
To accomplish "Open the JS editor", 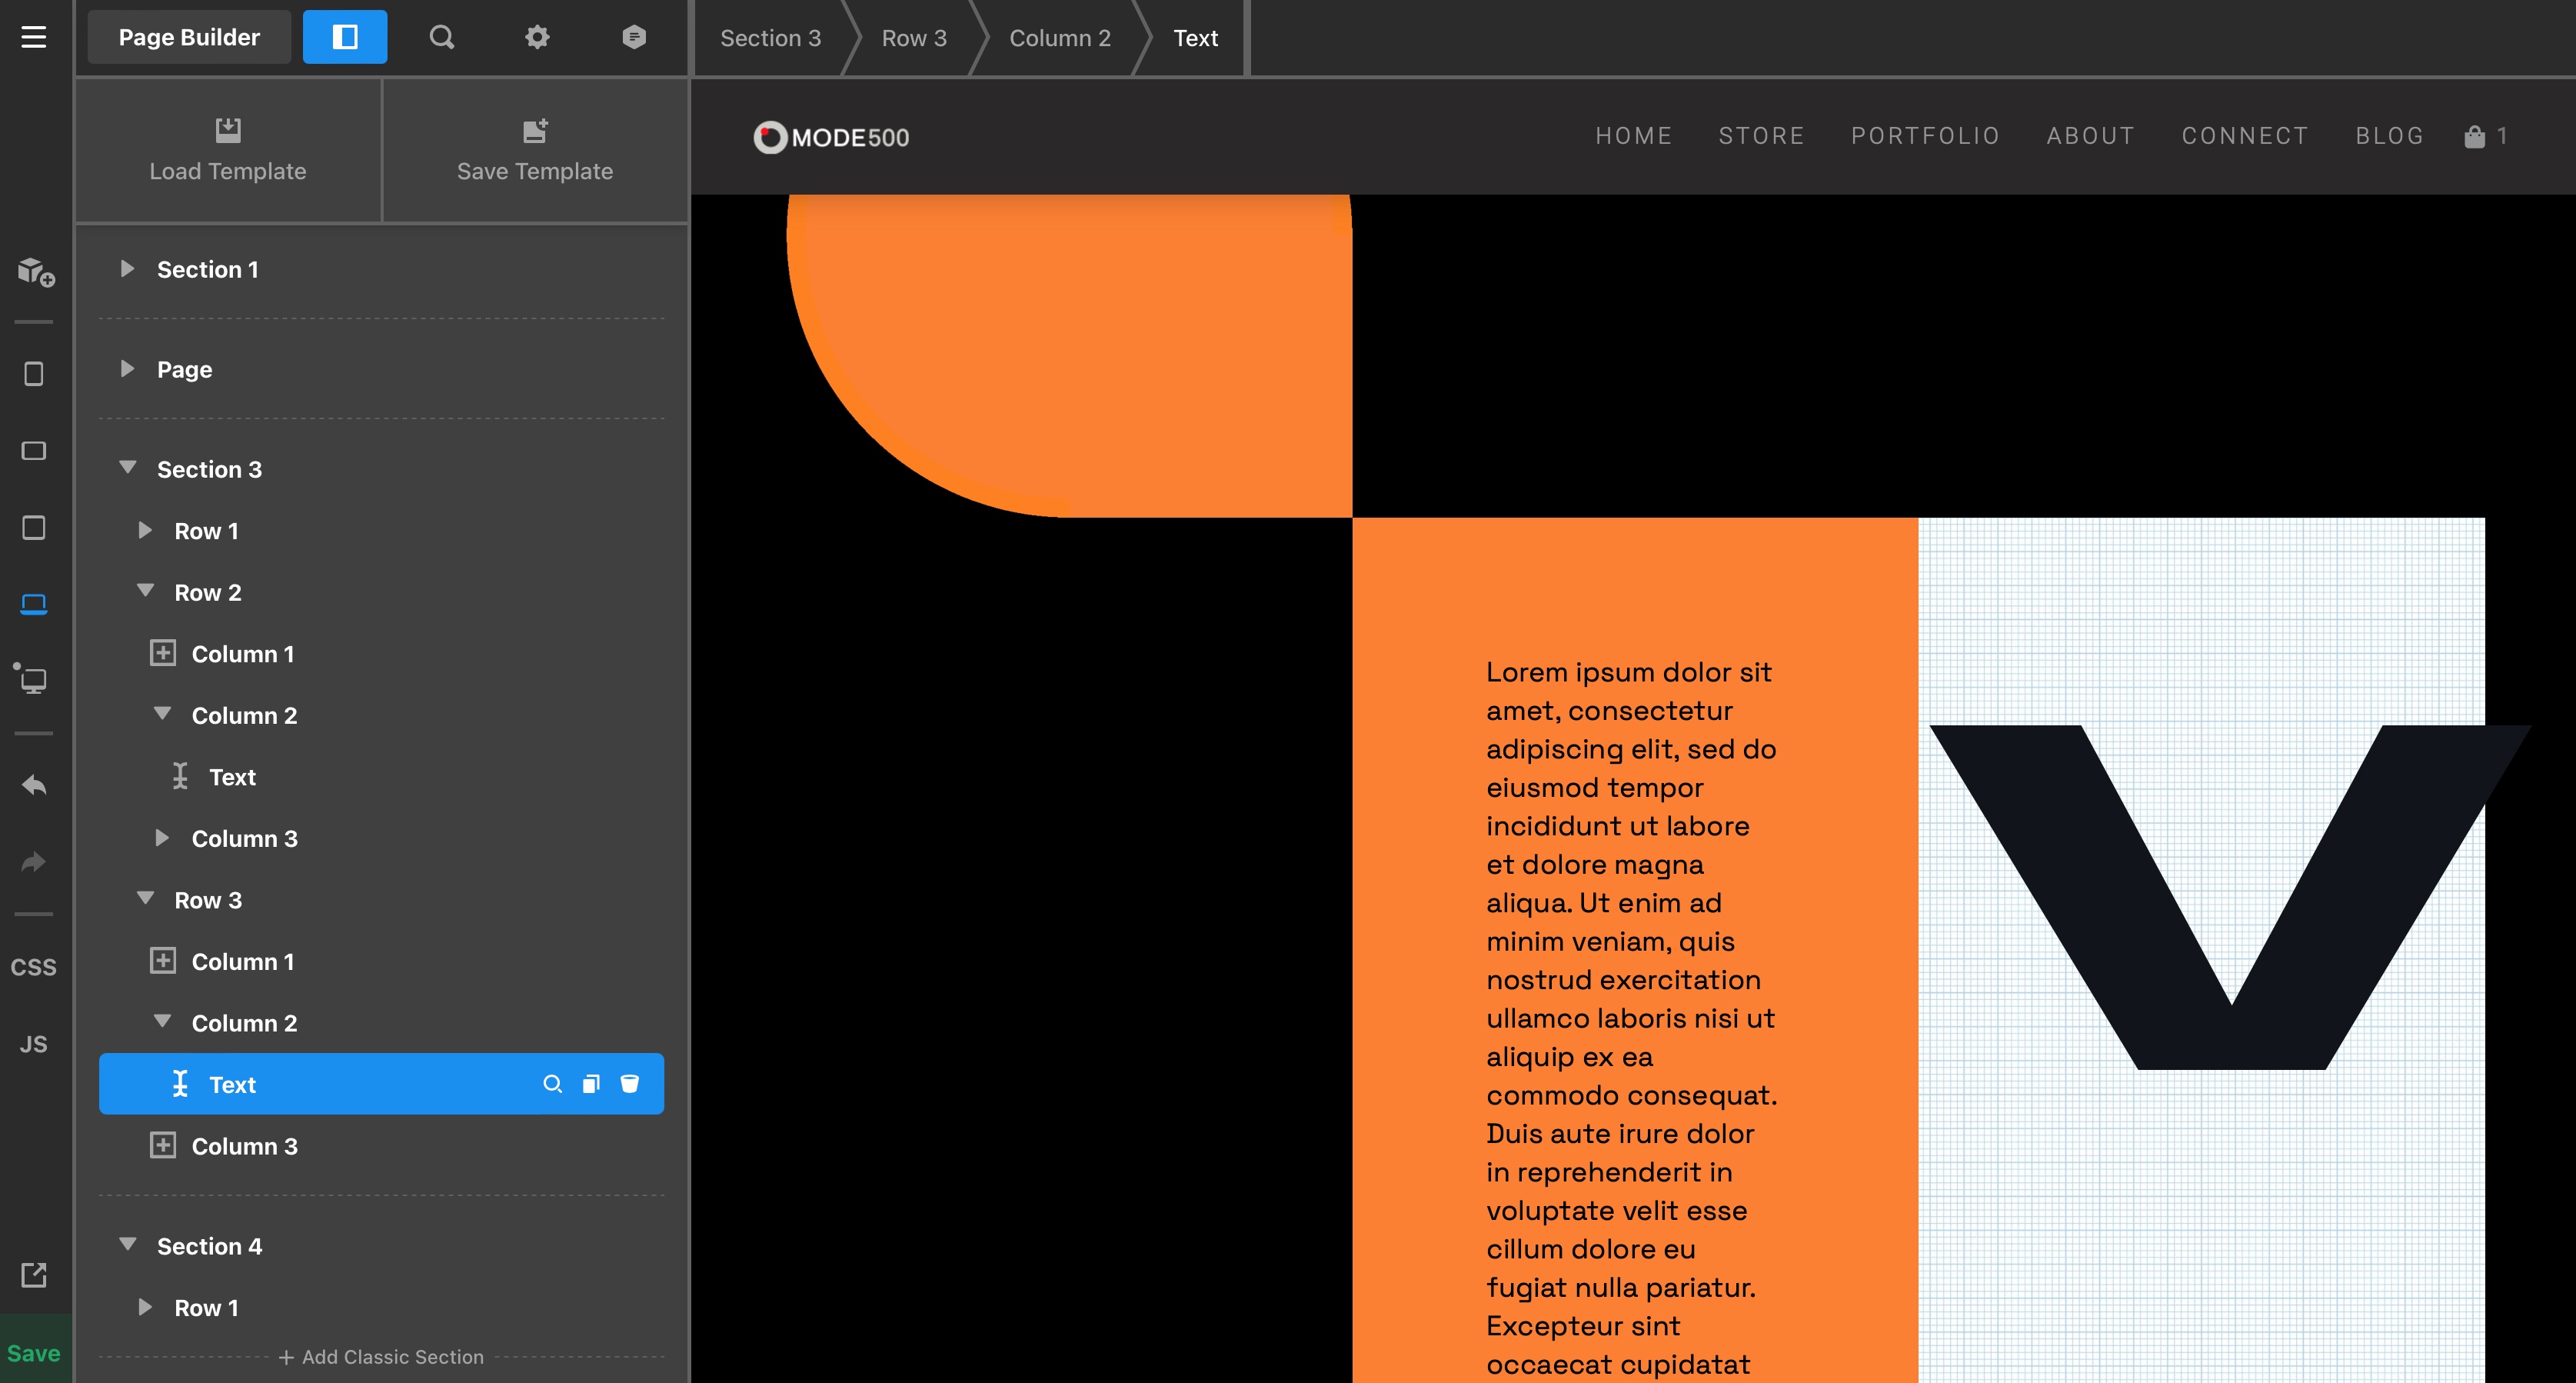I will coord(34,1044).
